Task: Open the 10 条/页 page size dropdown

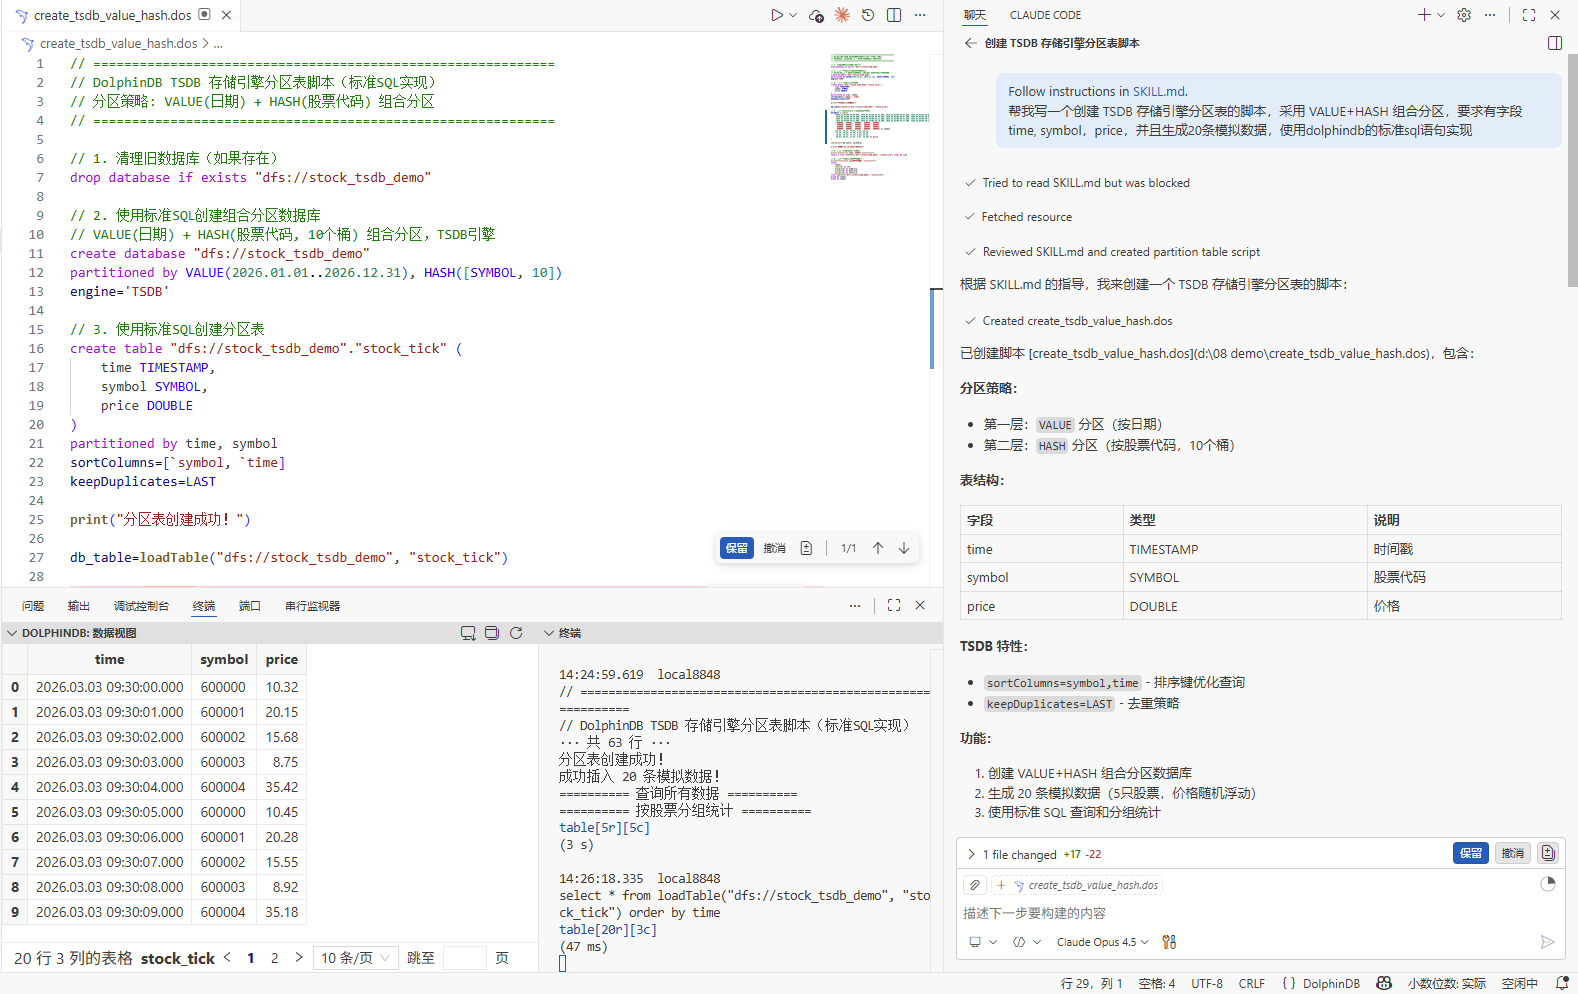Action: point(355,958)
